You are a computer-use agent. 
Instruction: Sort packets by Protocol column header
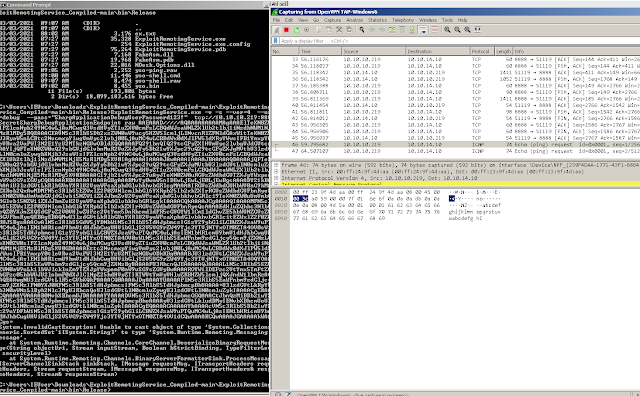482,51
